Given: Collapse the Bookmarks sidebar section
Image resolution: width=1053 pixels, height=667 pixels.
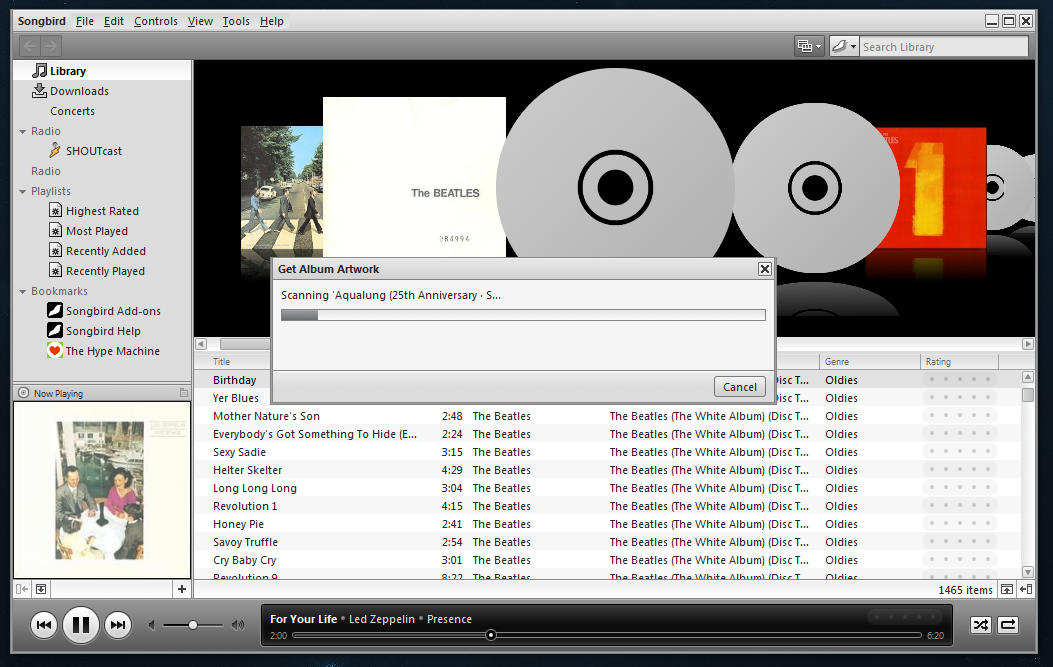Looking at the screenshot, I should click(23, 291).
